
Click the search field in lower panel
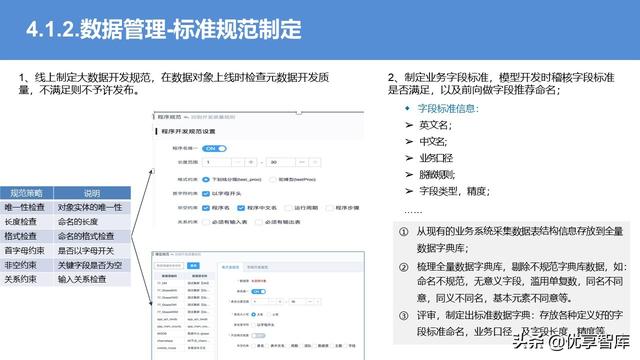169,266
